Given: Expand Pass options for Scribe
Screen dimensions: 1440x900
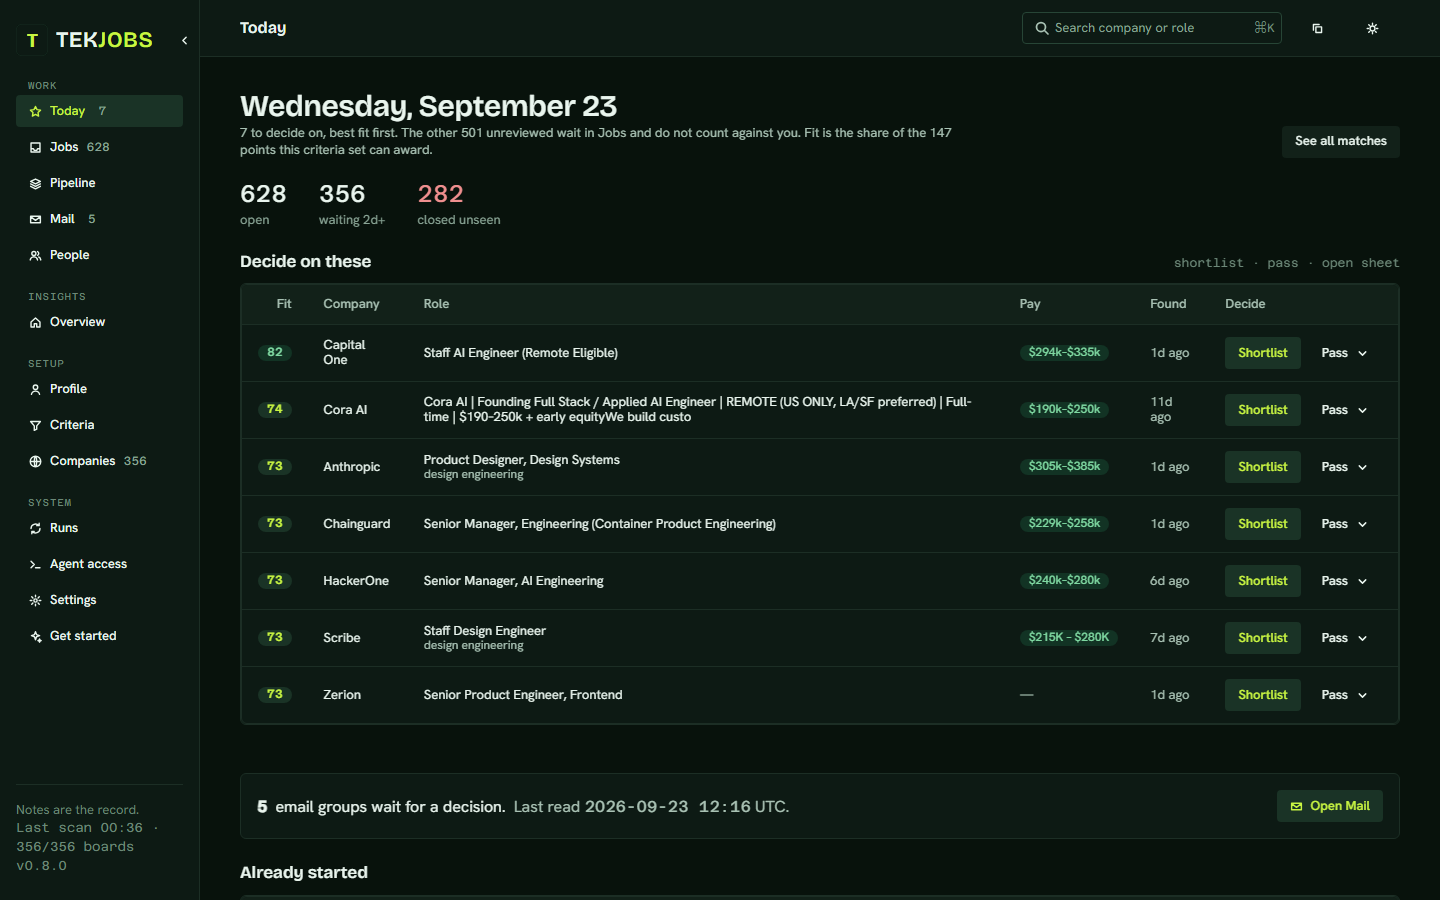Looking at the screenshot, I should [1362, 638].
